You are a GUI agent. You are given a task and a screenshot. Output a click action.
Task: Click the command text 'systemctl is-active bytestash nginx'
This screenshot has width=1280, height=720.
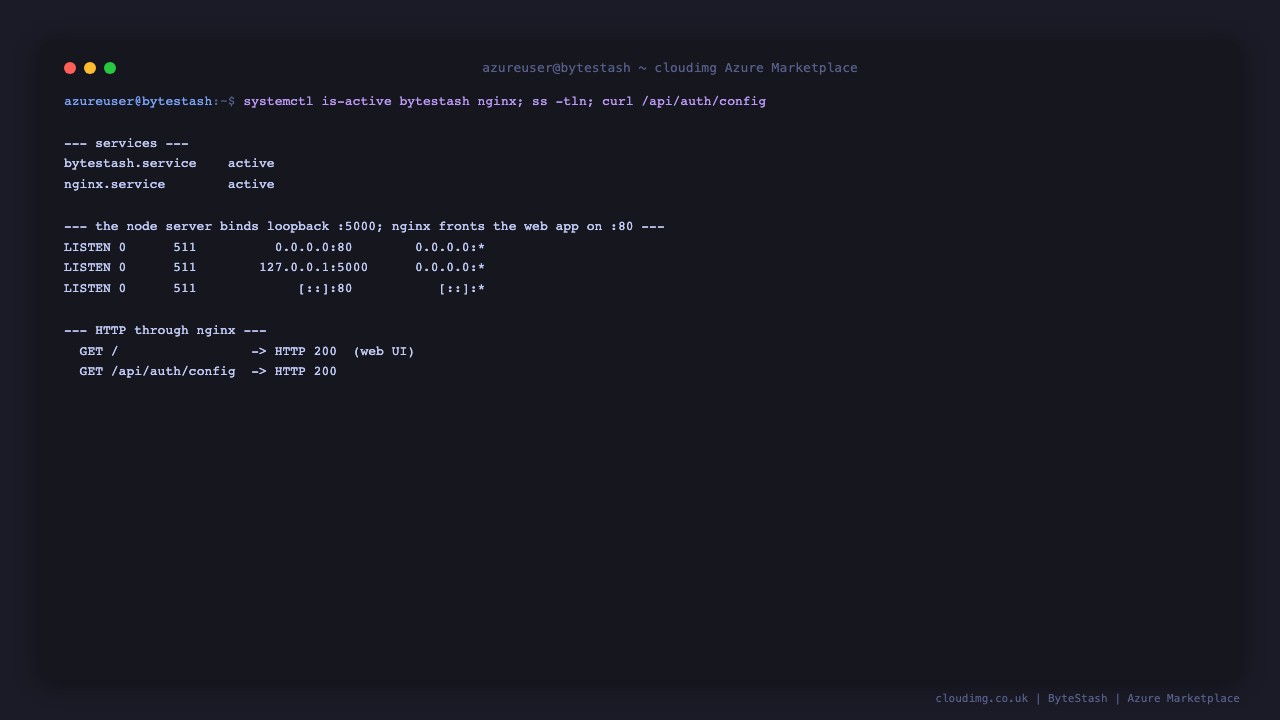[x=379, y=101]
